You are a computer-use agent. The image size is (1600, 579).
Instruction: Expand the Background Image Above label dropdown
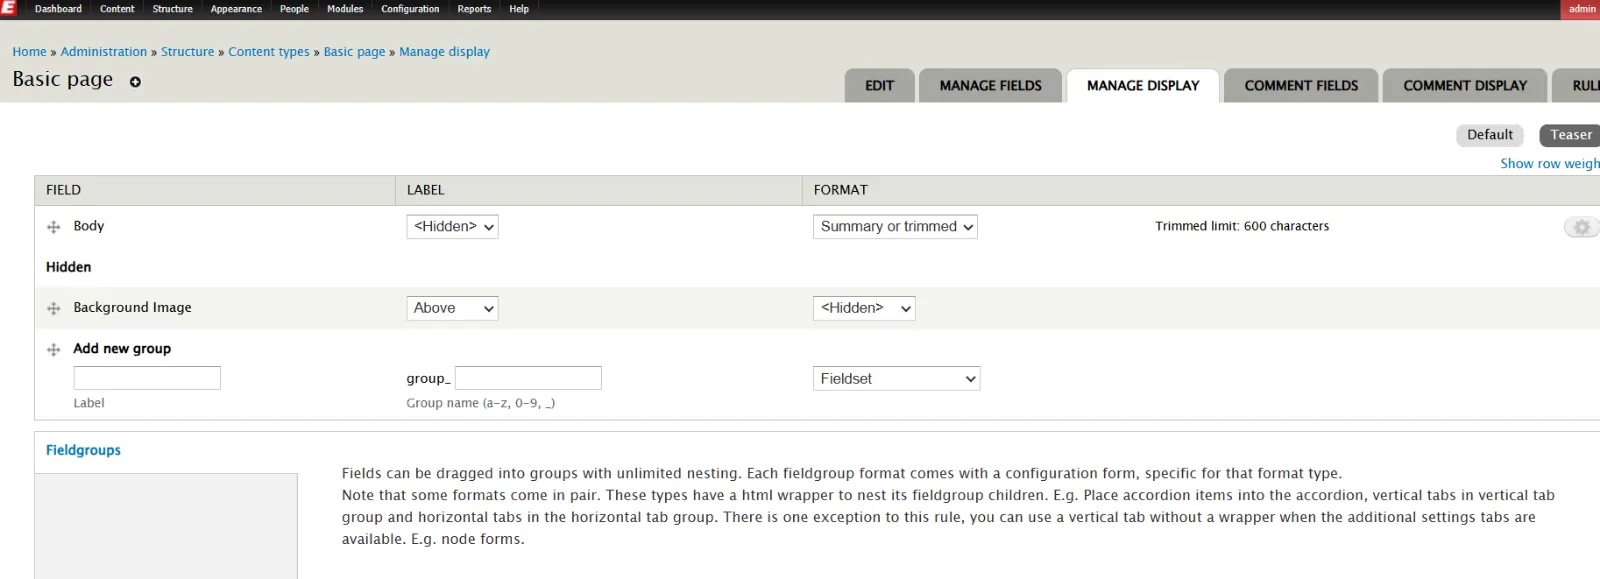click(x=452, y=308)
